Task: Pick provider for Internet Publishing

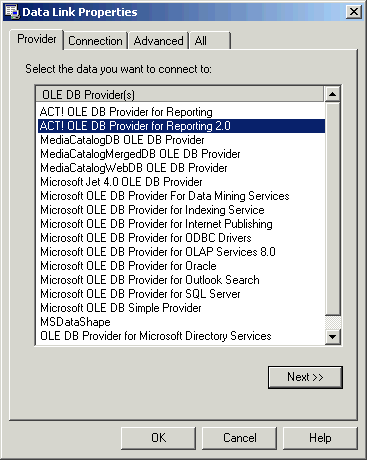Action: [181, 224]
